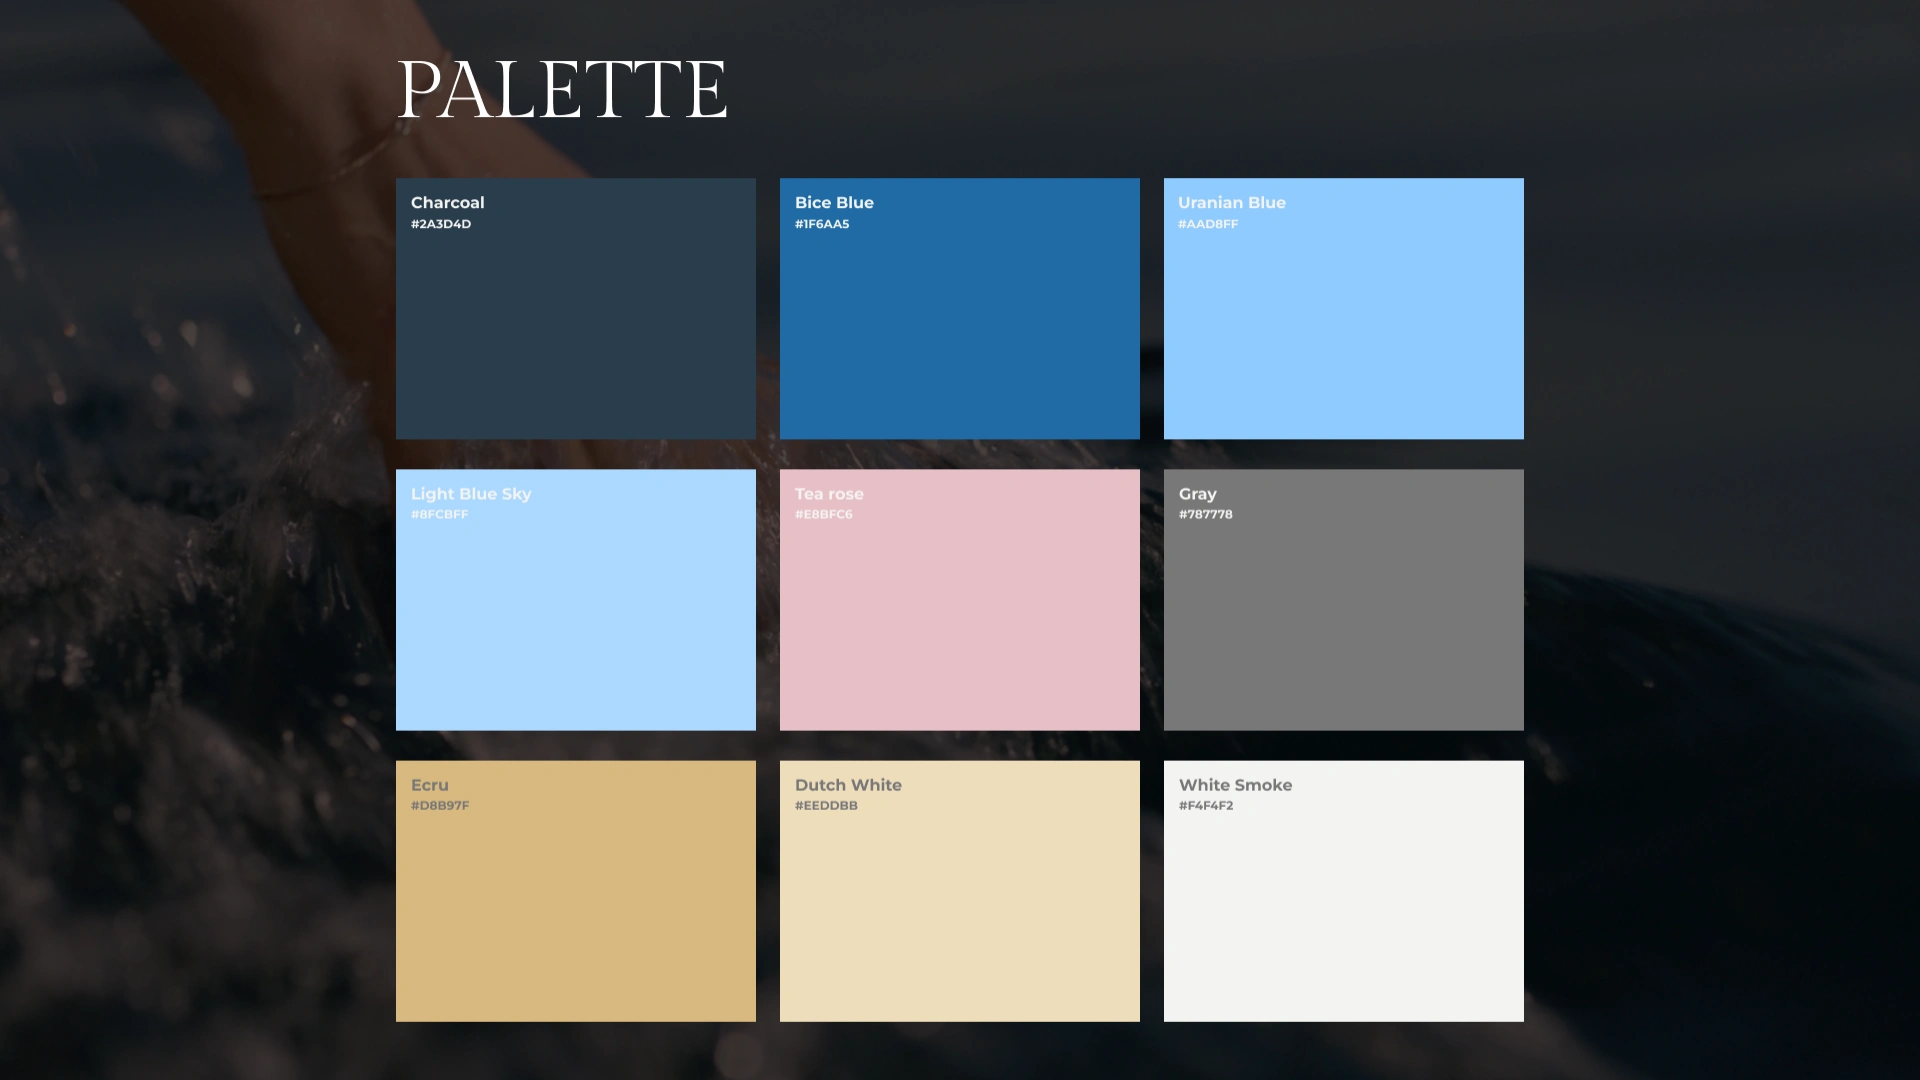Click the #E8BFC6 hex code
Image resolution: width=1920 pixels, height=1080 pixels.
824,514
